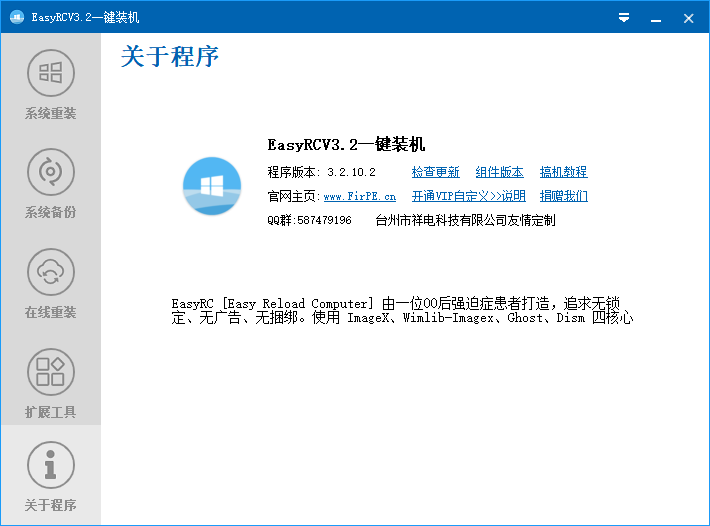Click the 检查更新 link

tap(436, 172)
